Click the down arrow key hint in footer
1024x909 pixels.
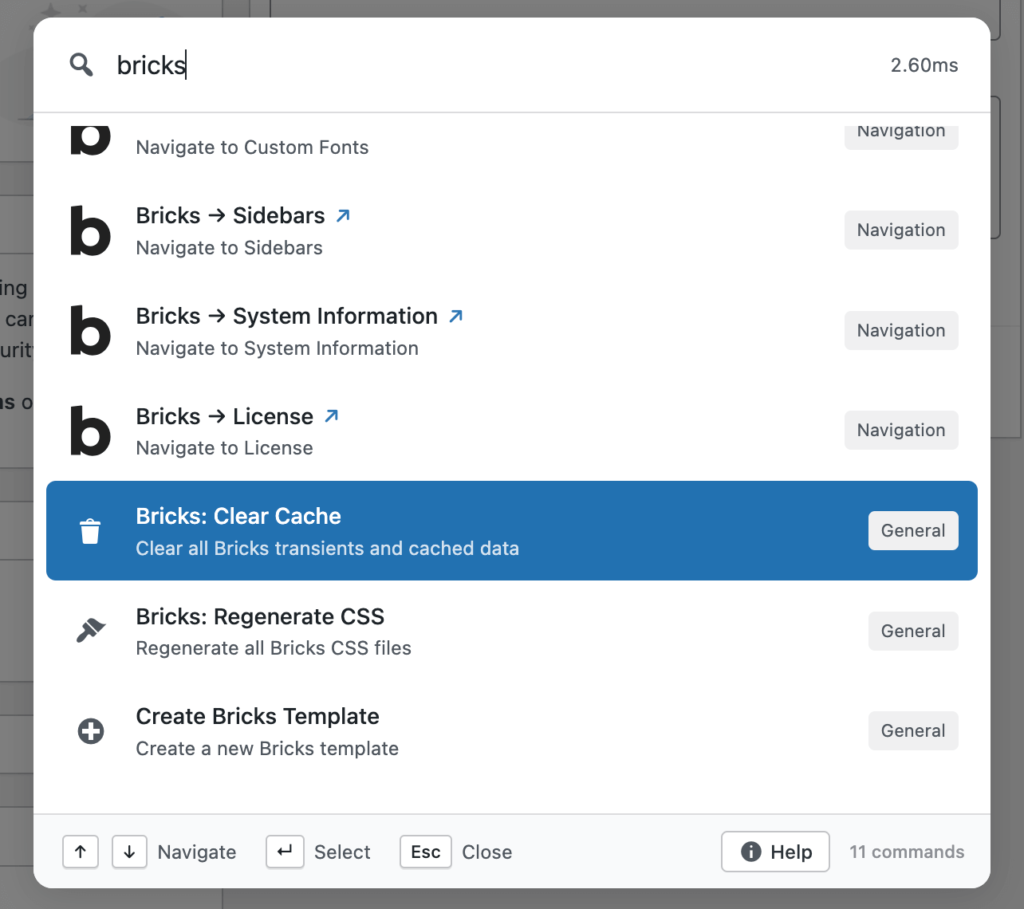[x=129, y=852]
